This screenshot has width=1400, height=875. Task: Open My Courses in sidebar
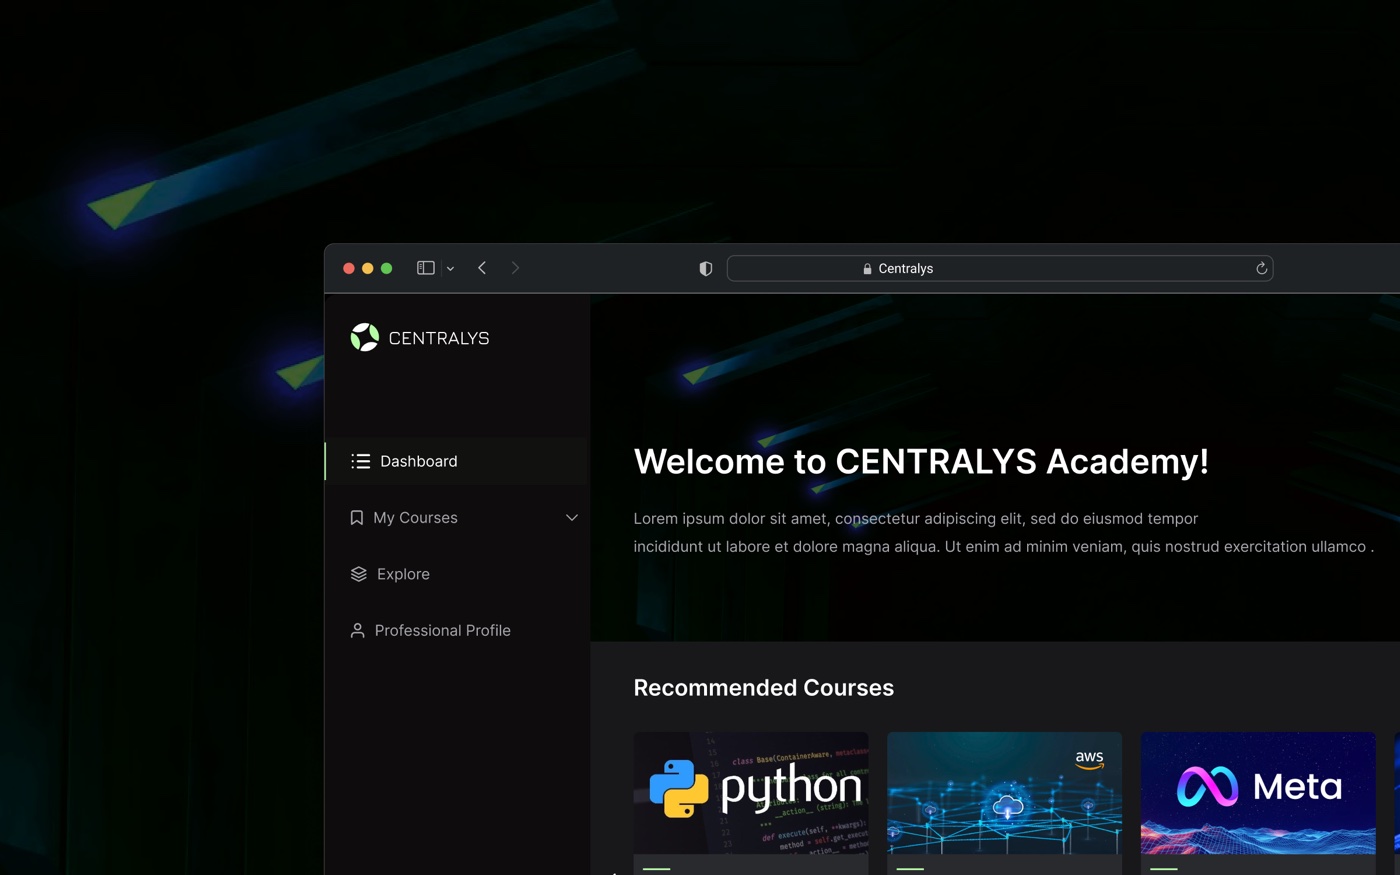(x=457, y=518)
